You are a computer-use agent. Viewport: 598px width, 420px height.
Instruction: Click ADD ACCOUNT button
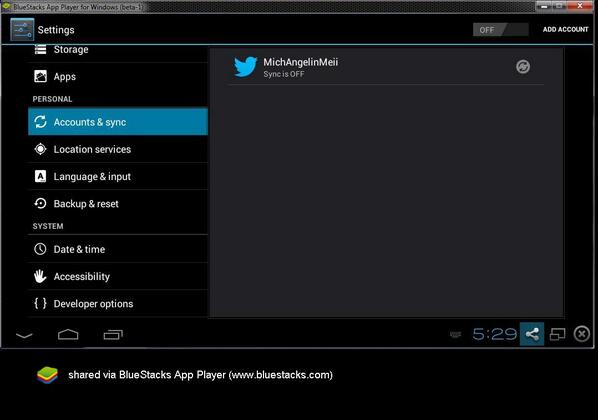point(565,29)
